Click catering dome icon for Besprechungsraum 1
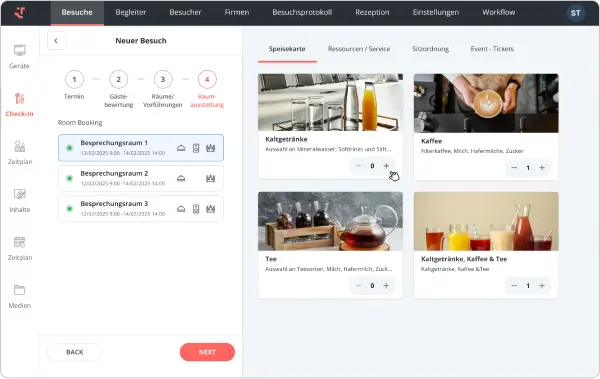Screen dimensions: 600x379 (181, 148)
